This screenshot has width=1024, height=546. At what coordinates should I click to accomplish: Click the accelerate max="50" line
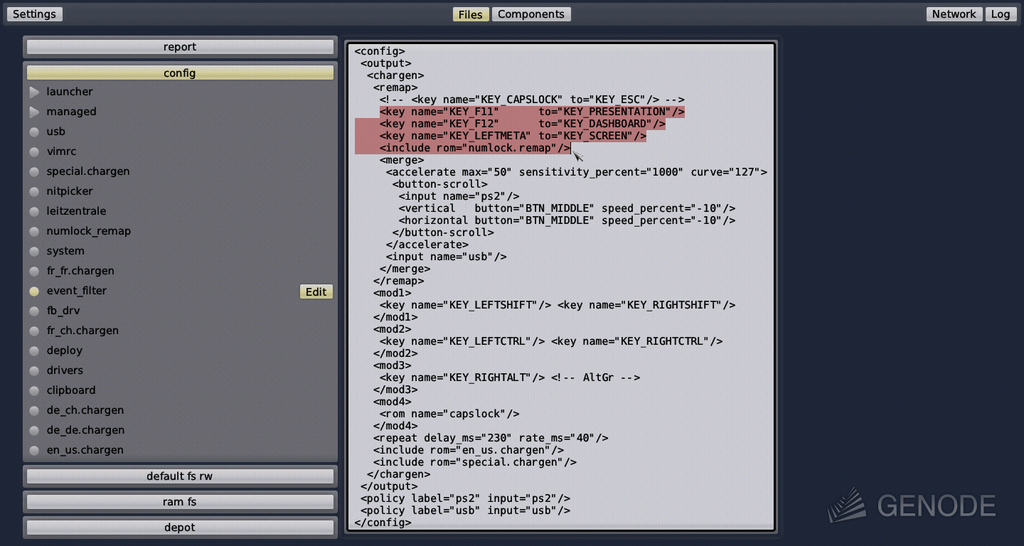577,172
